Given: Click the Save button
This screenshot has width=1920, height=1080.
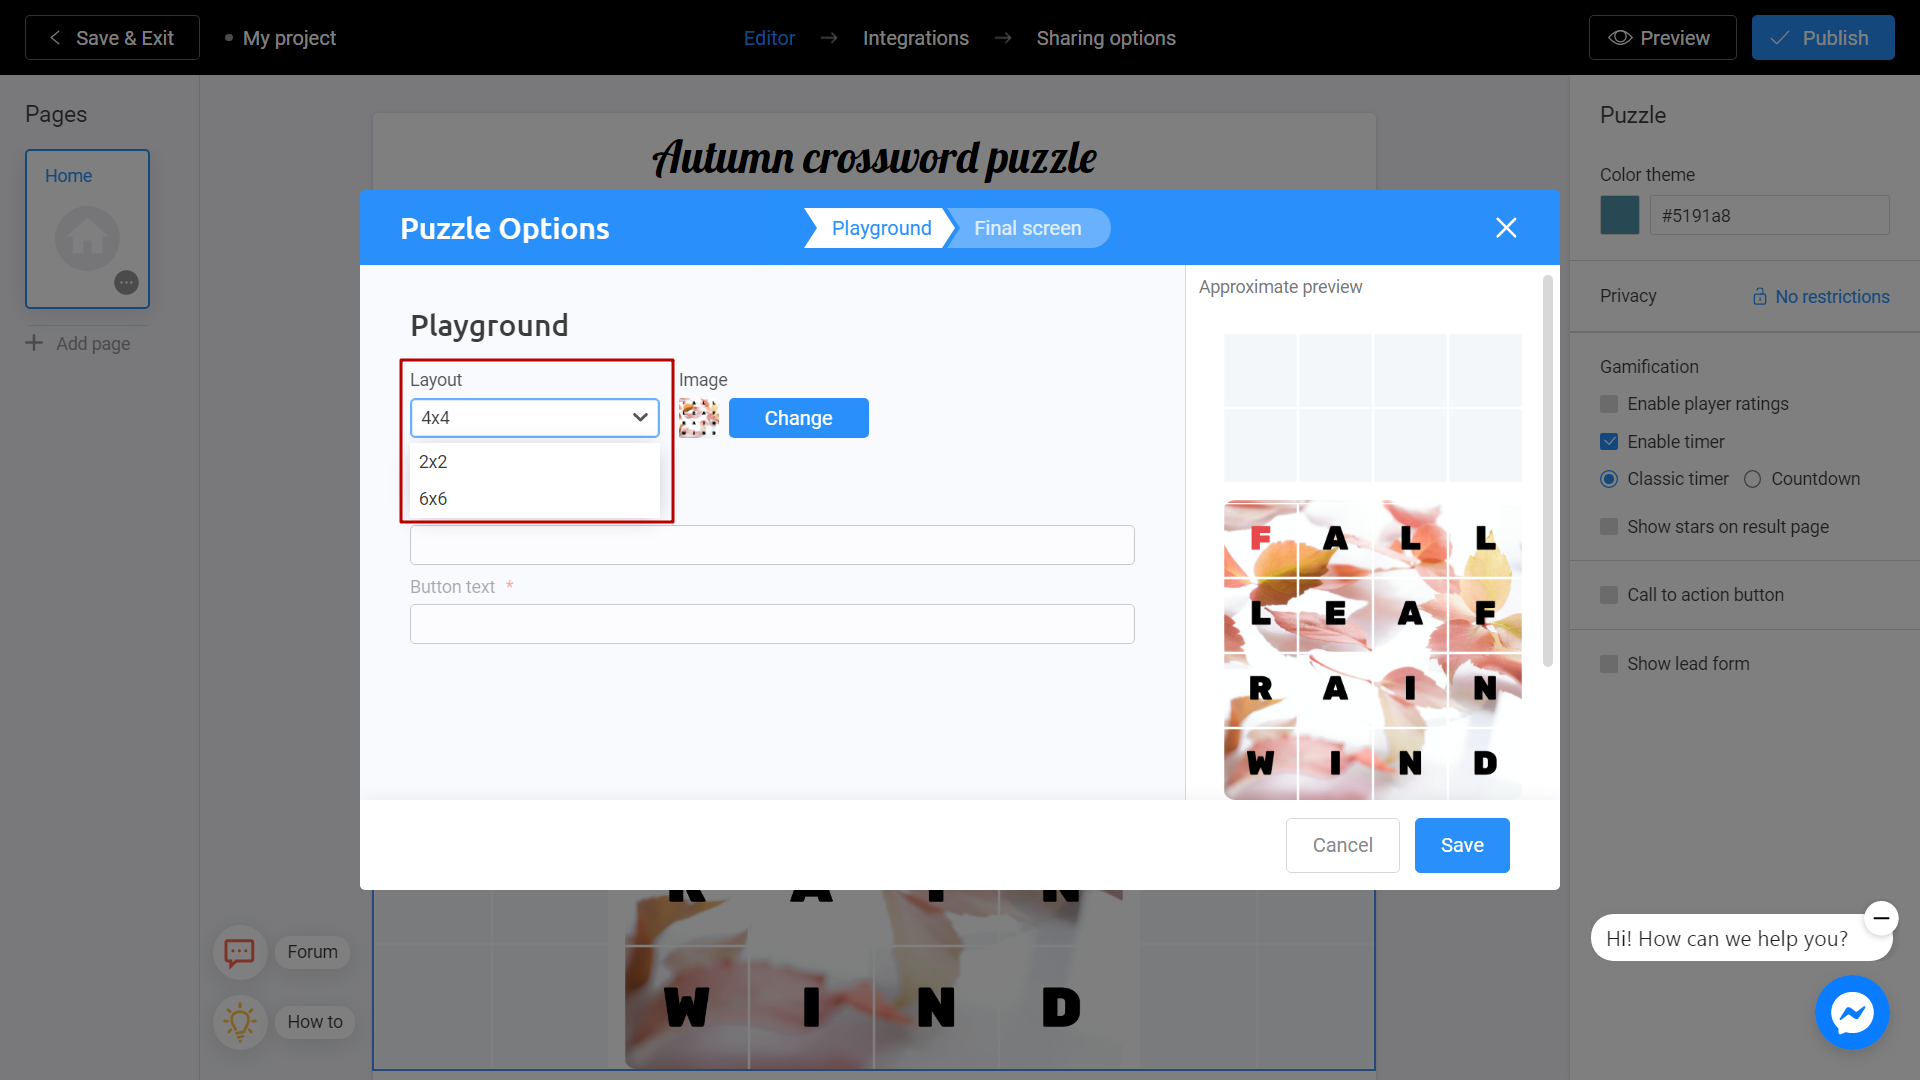Looking at the screenshot, I should pos(1461,844).
